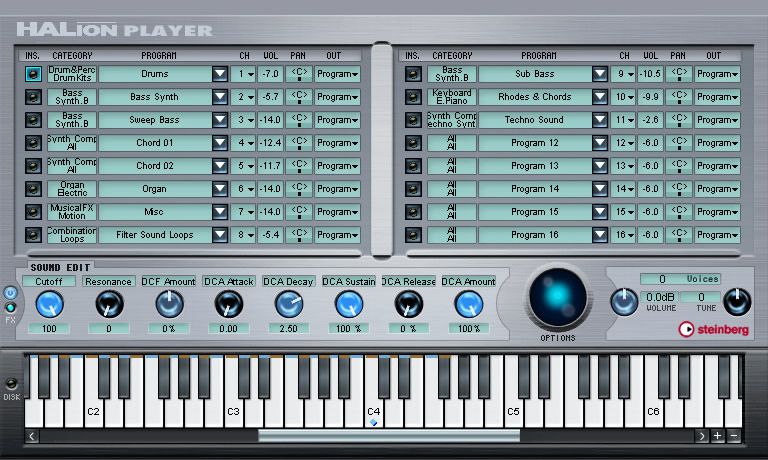This screenshot has height=460, width=768.
Task: Open Drum&Perc DrumKits category field
Action: click(x=72, y=74)
